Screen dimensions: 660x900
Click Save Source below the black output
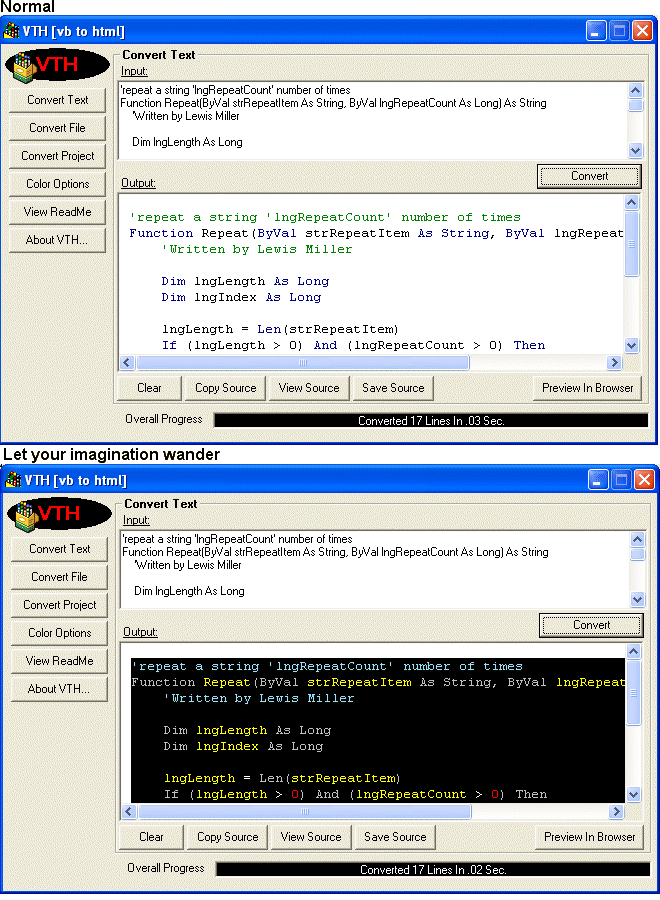tap(395, 837)
